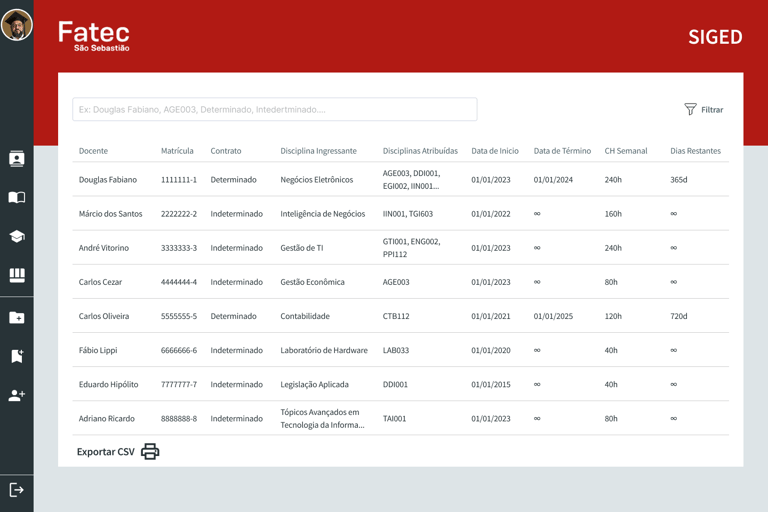This screenshot has width=768, height=512.
Task: Select the André Vitorino row name
Action: click(x=104, y=248)
